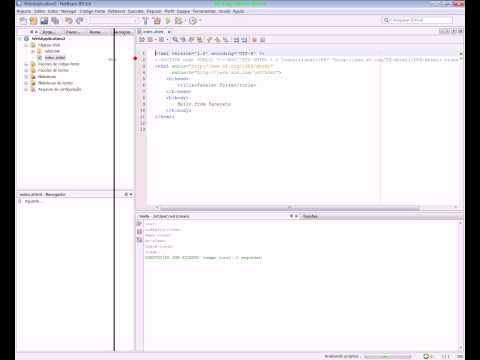
Task: Click the Shift Line Right editor icon
Action: pos(244,40)
